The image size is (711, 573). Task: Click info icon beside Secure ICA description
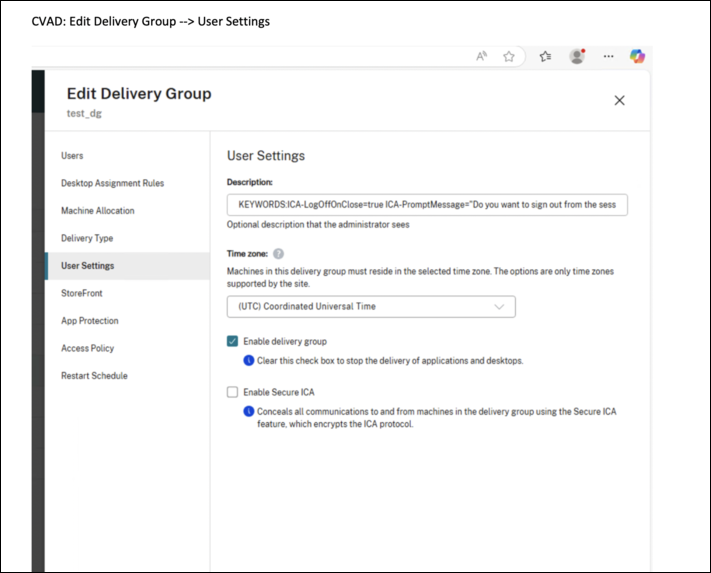point(249,411)
